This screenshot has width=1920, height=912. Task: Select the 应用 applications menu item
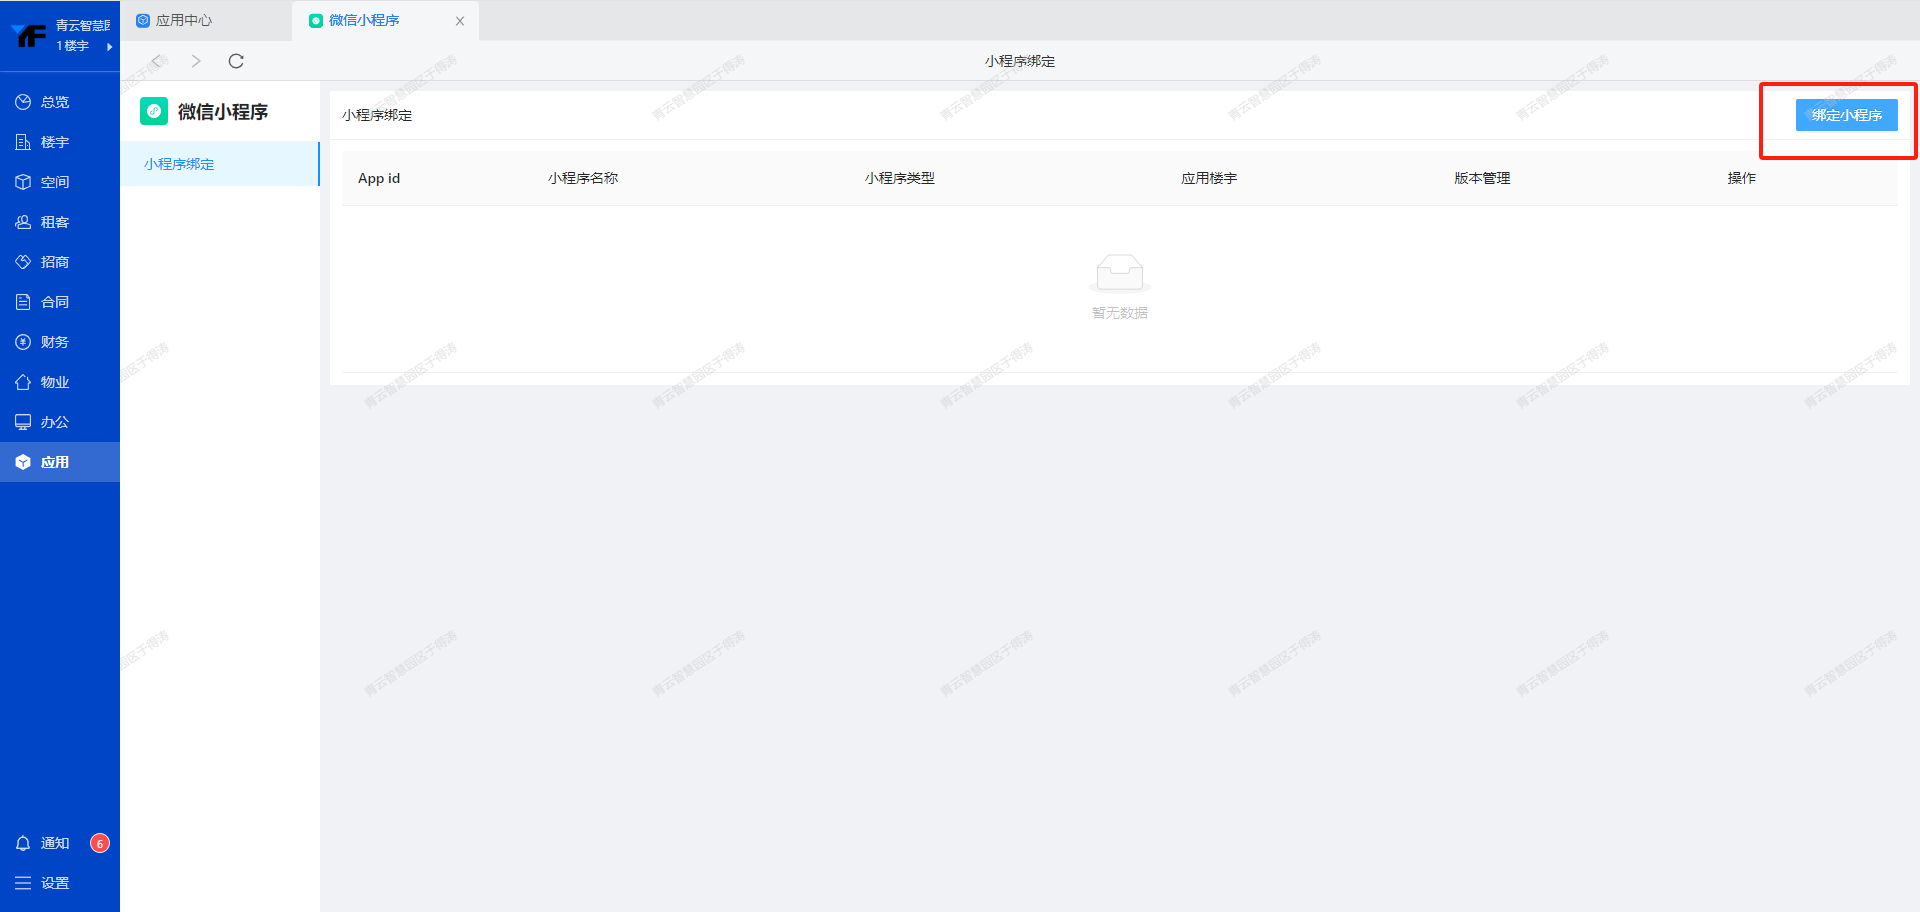pos(54,462)
